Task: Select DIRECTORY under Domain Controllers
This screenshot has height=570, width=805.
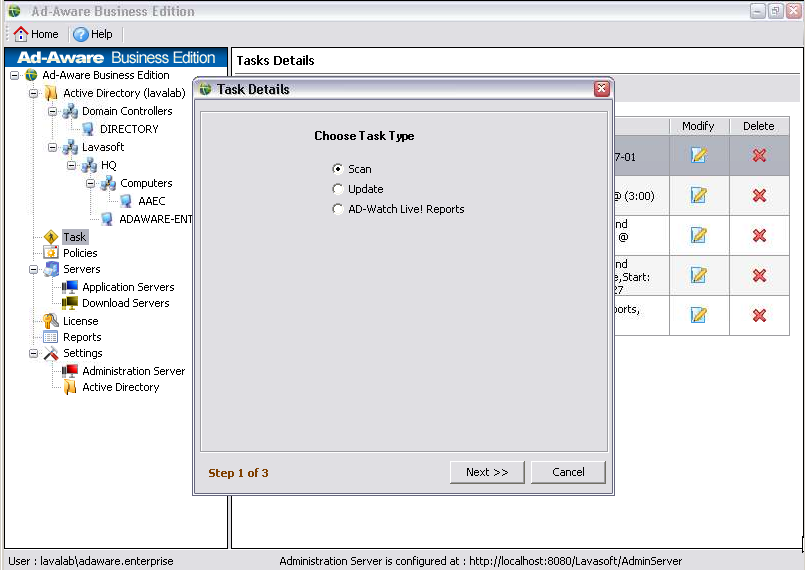Action: 129,129
